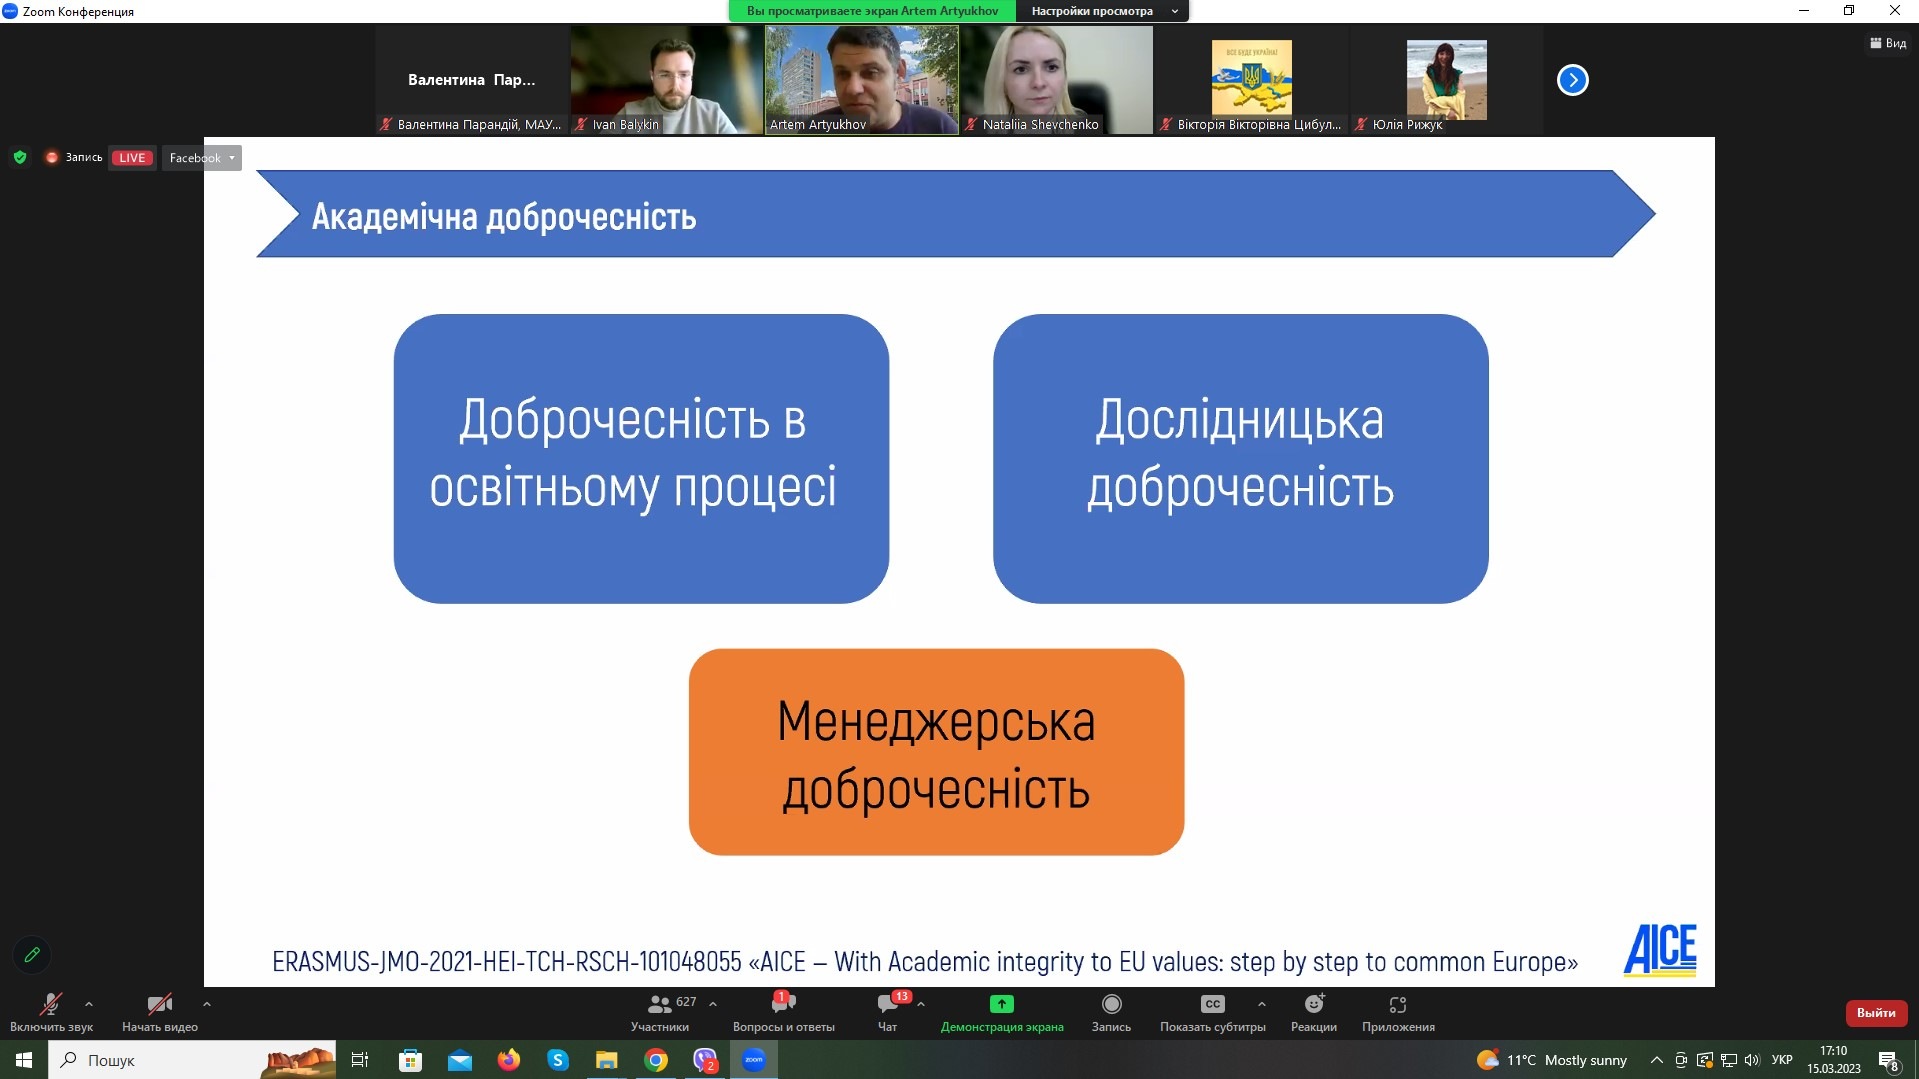Unmute microphone (Включить звук)
This screenshot has height=1079, width=1919.
point(51,1011)
